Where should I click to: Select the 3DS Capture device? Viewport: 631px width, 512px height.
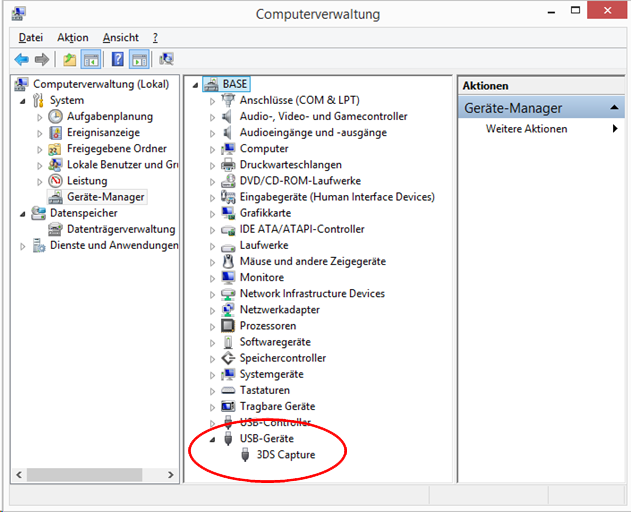point(286,454)
